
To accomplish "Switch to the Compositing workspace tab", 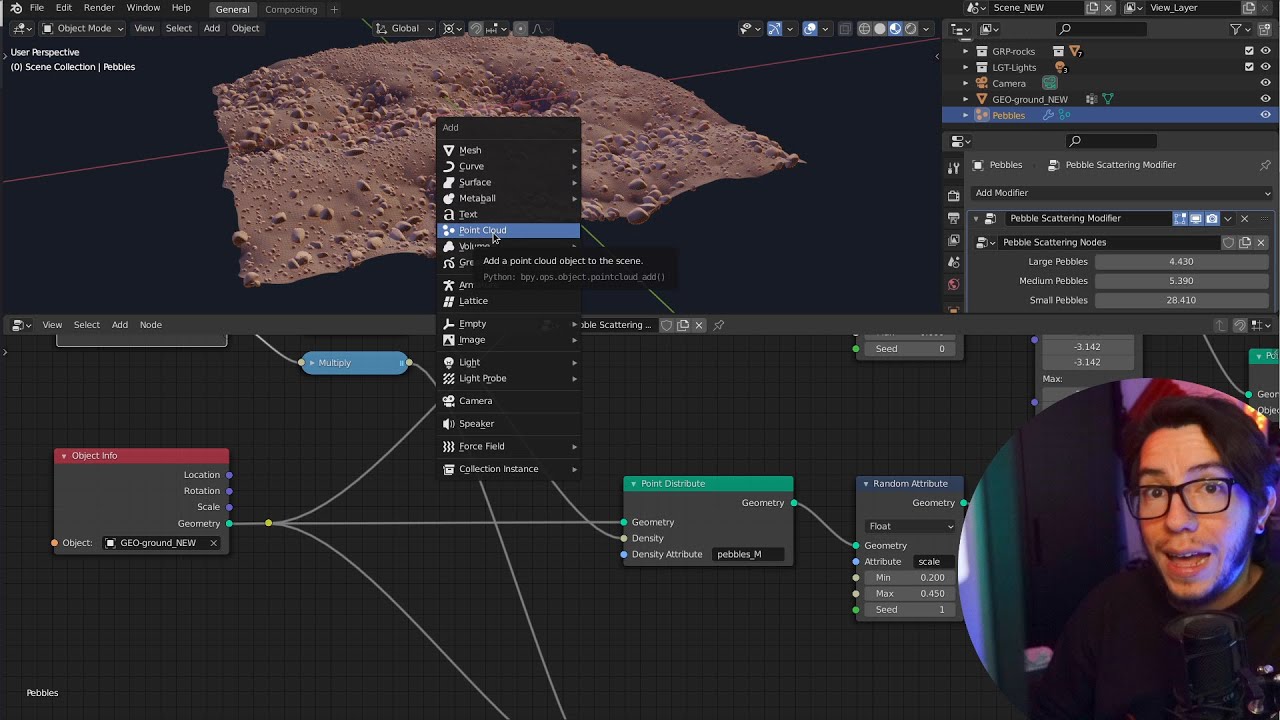I will 291,9.
